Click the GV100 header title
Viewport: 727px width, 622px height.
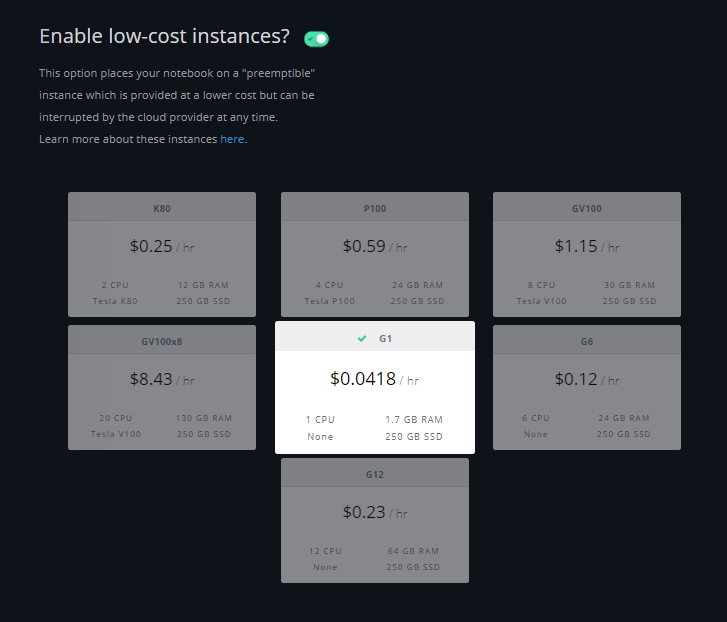(x=587, y=209)
